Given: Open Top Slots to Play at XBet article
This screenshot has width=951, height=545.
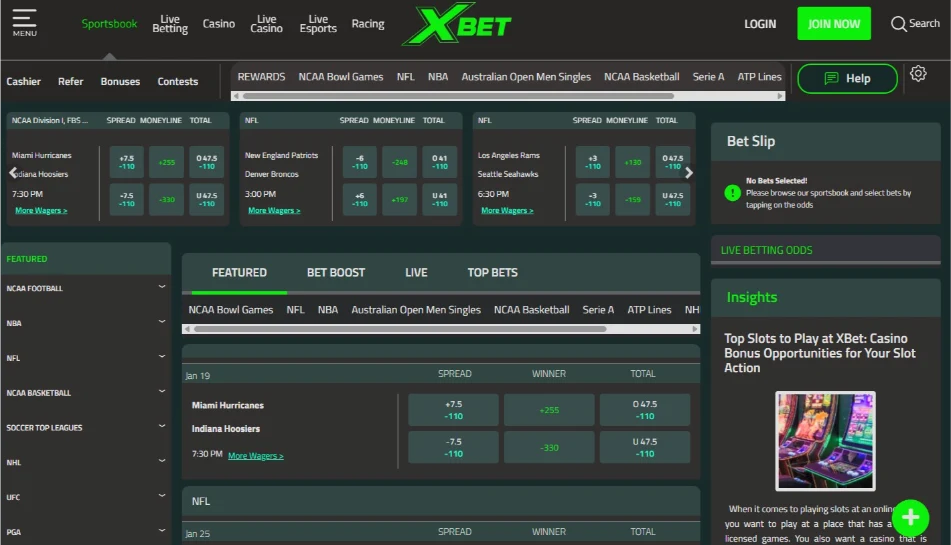Looking at the screenshot, I should [x=819, y=353].
